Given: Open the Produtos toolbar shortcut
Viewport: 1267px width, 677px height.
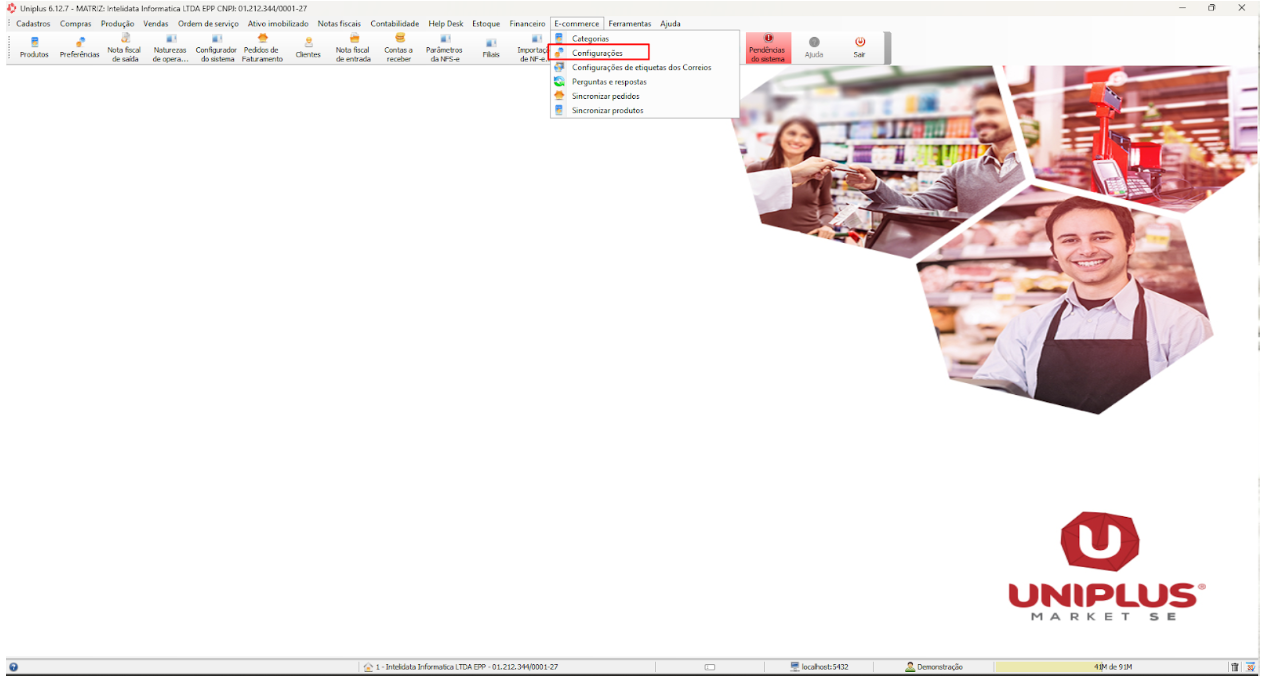Looking at the screenshot, I should point(34,47).
